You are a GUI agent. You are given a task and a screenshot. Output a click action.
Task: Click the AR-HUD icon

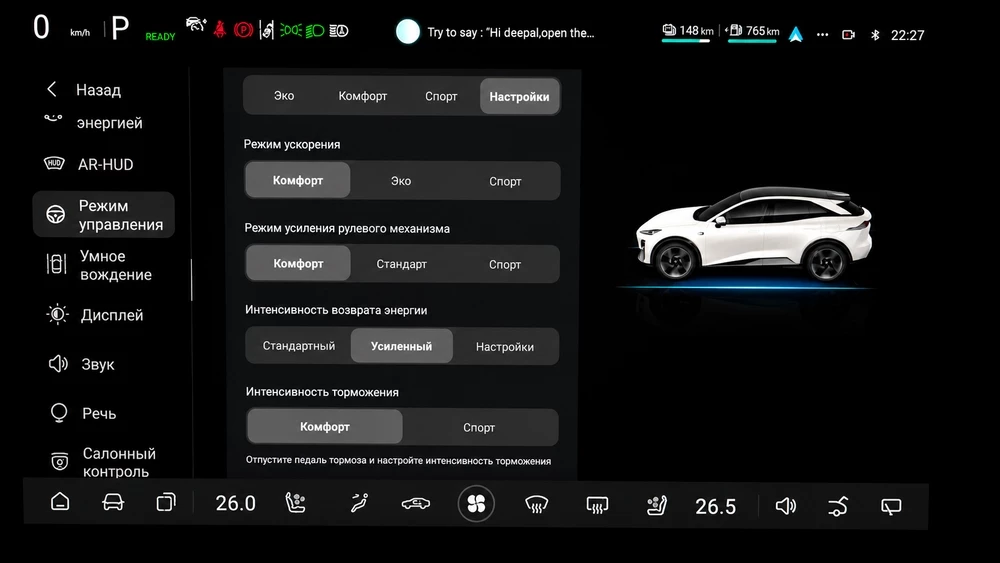pyautogui.click(x=54, y=164)
